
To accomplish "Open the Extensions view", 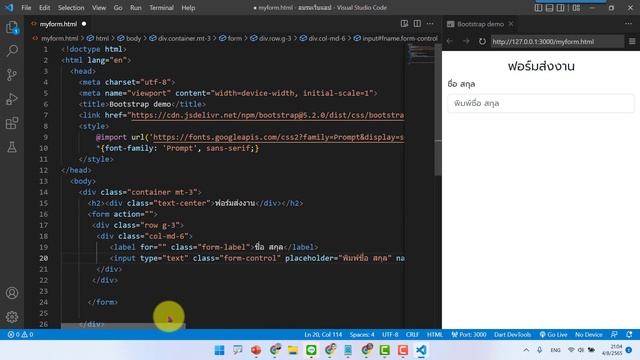I will click(12, 123).
